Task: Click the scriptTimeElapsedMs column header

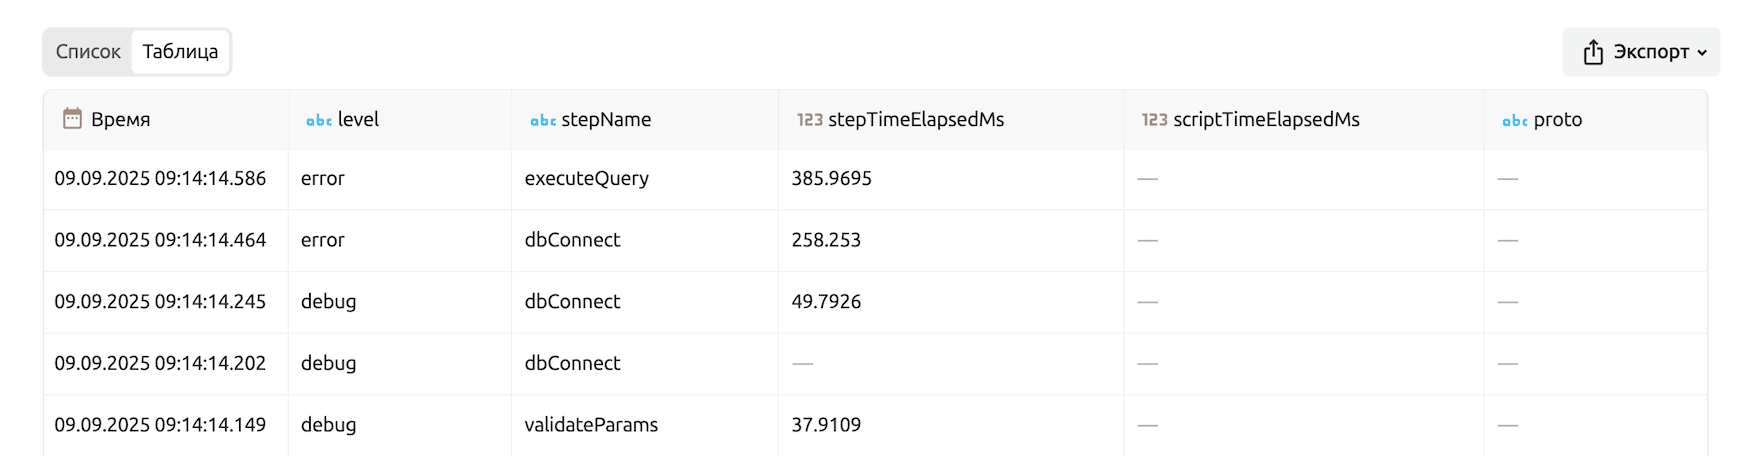Action: (1266, 120)
